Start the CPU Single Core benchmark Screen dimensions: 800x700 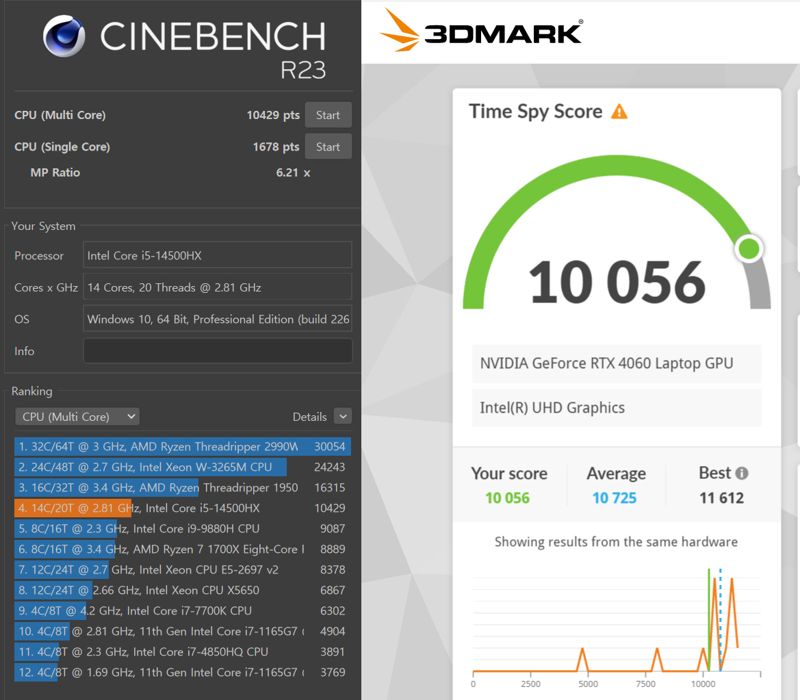[x=328, y=147]
